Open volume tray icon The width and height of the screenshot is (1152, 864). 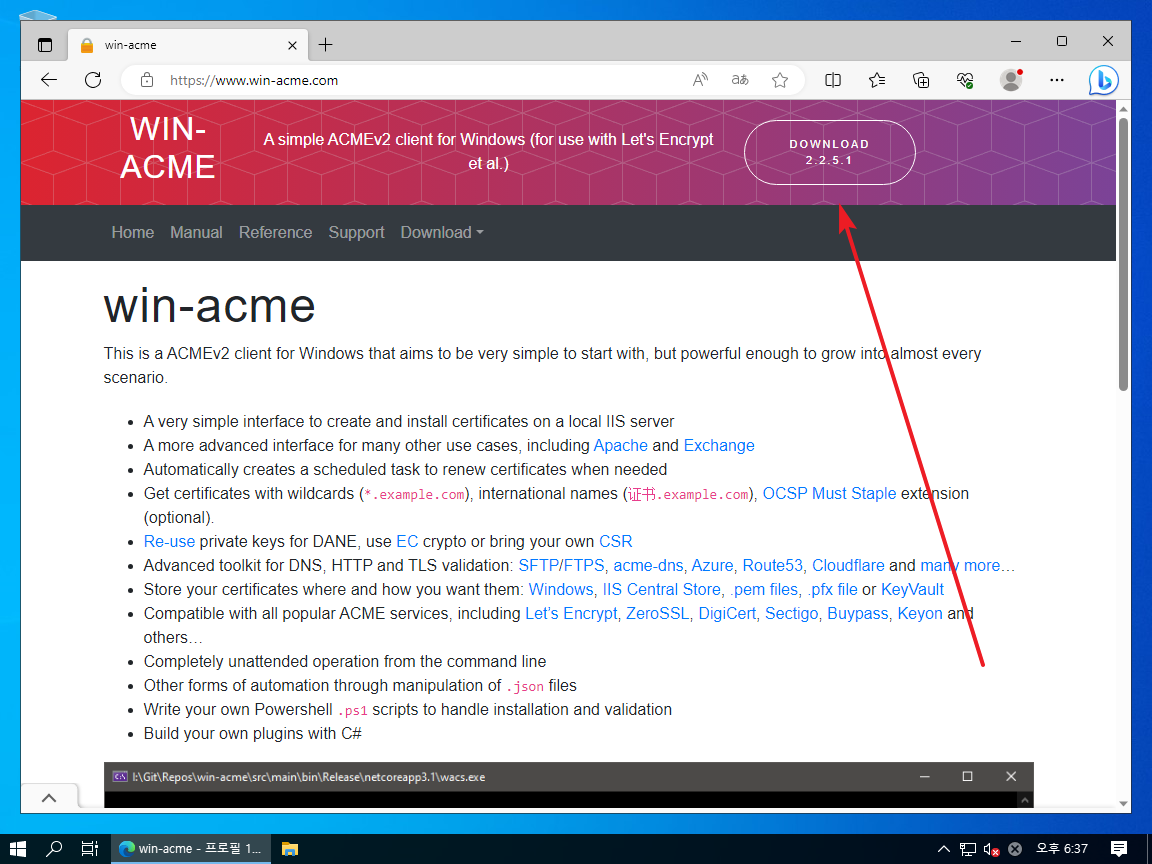[991, 849]
